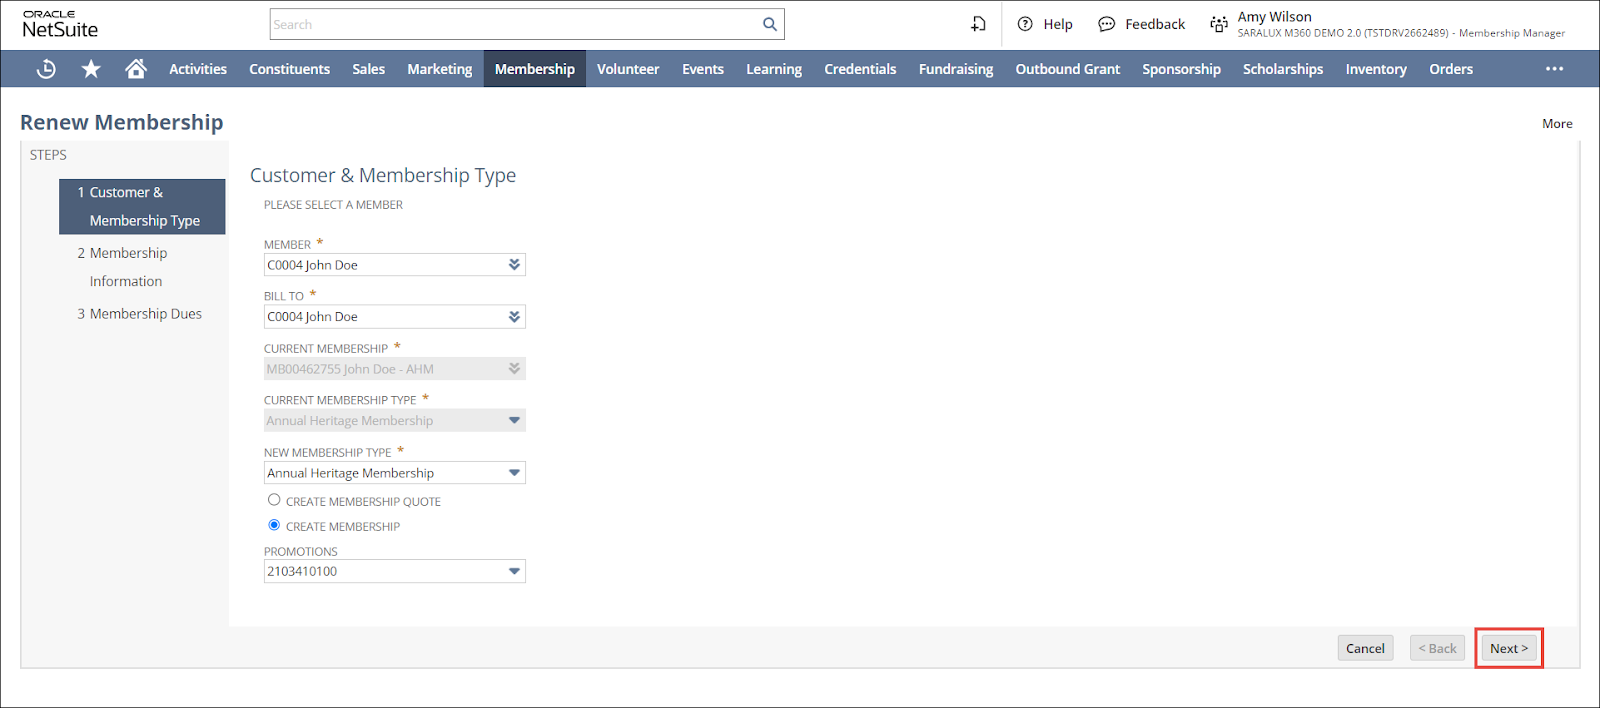Click the Help question mark icon
This screenshot has width=1600, height=708.
(1025, 24)
